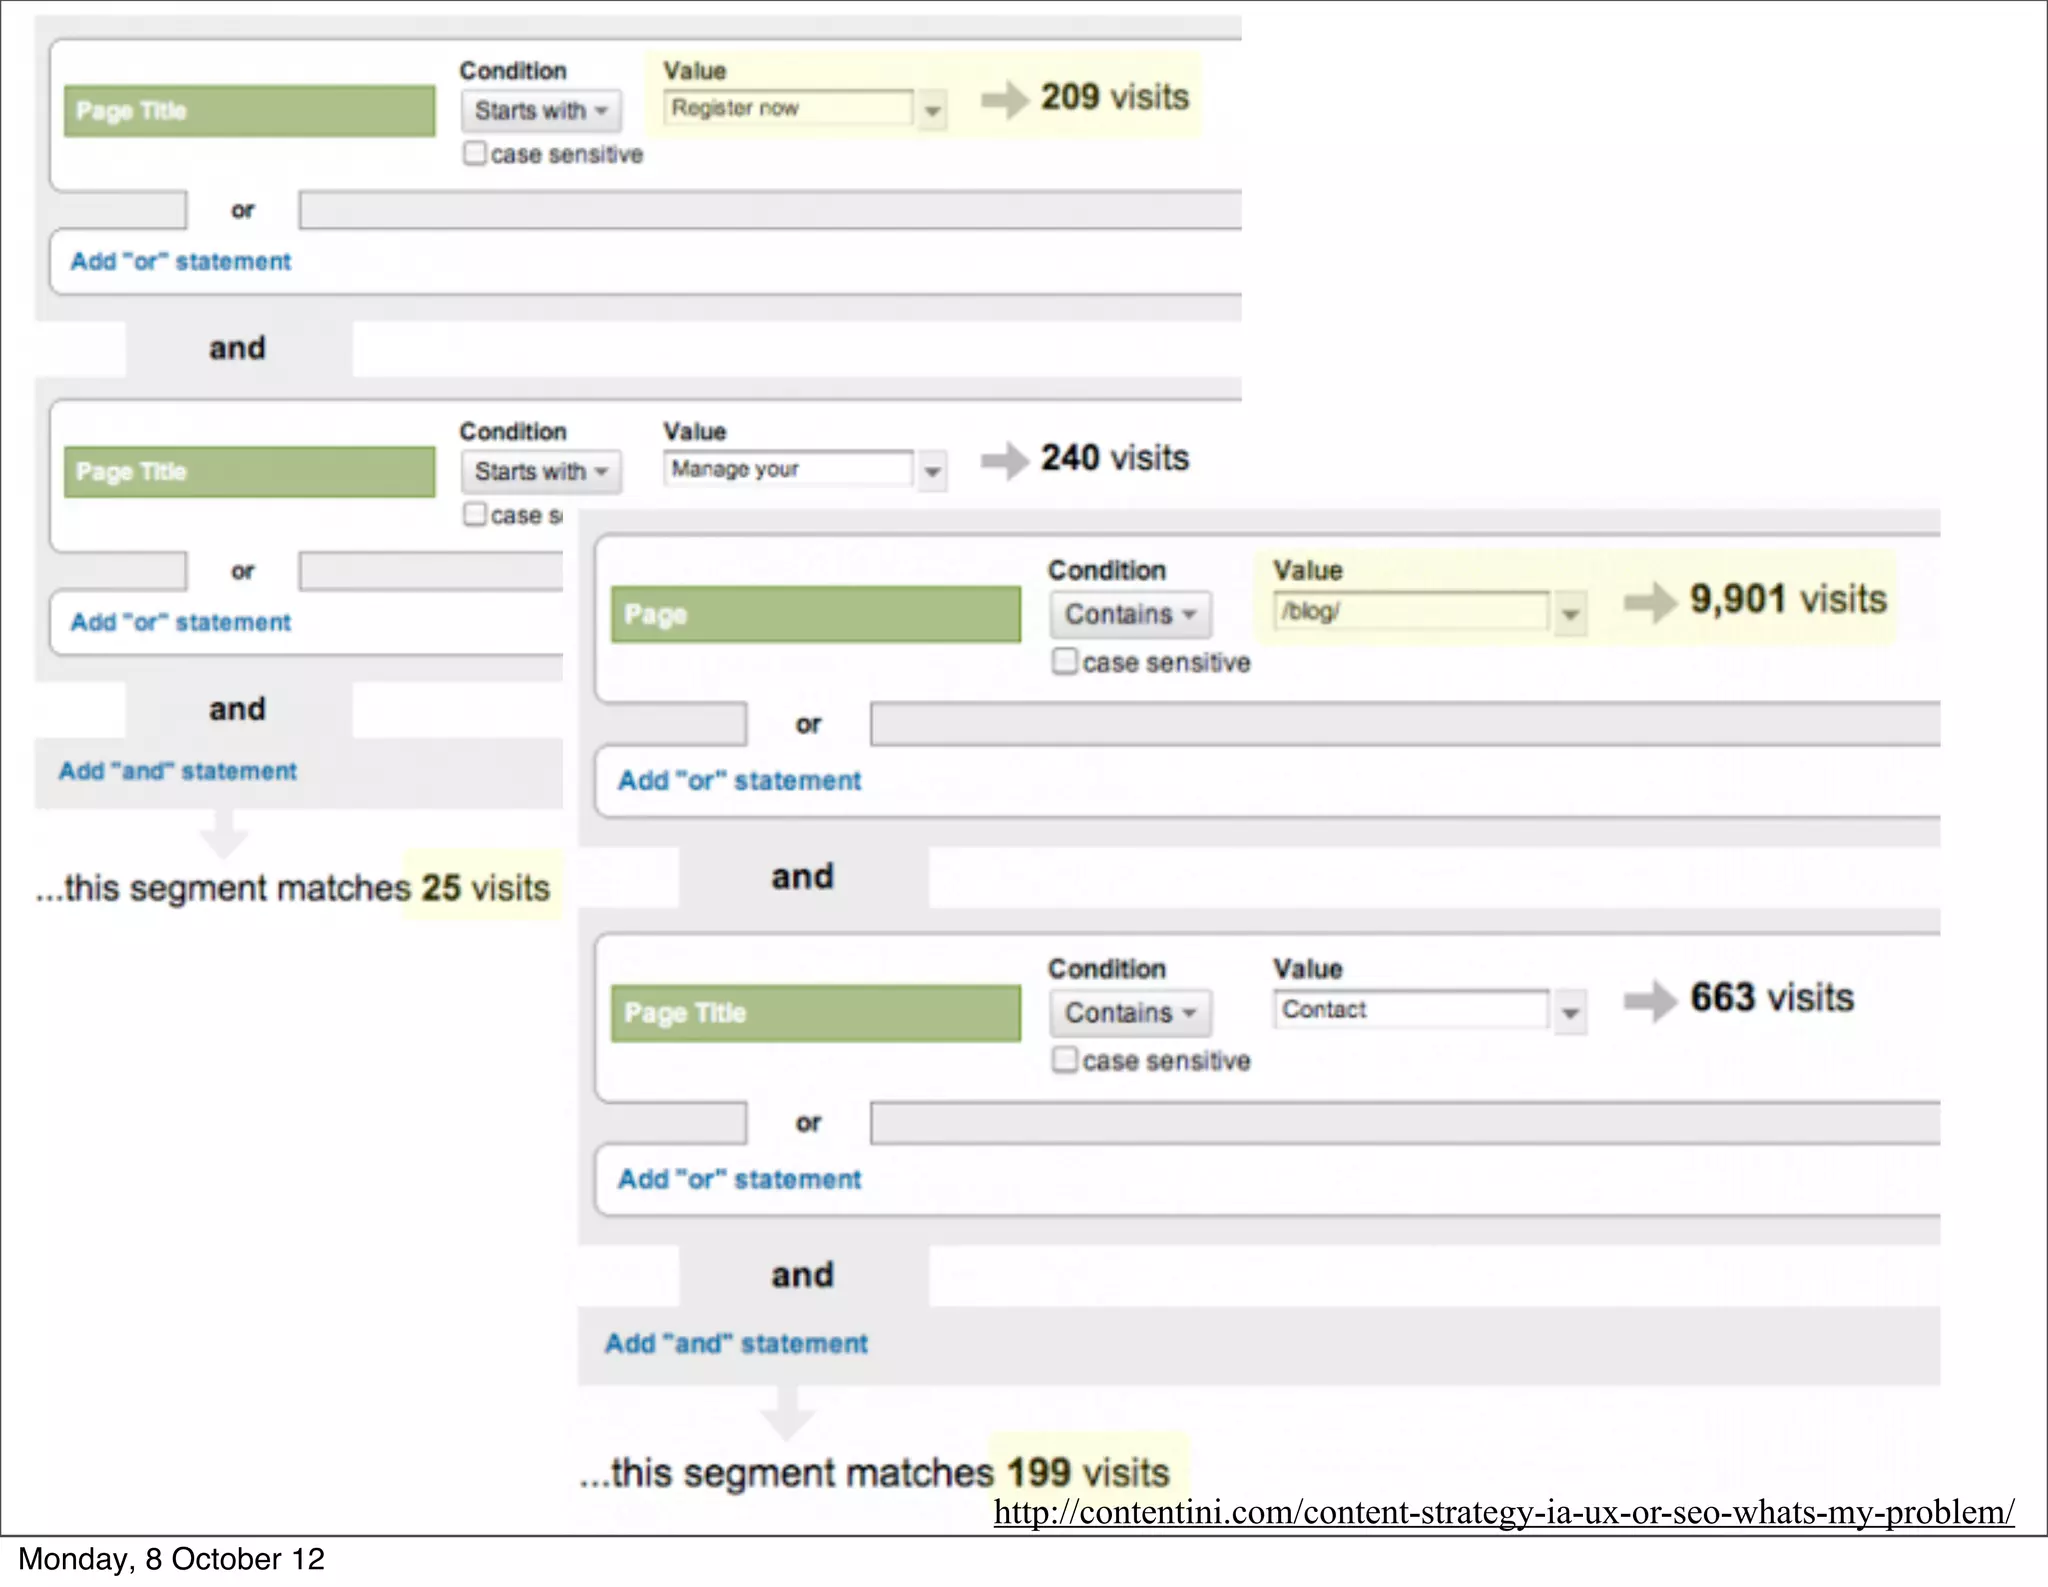
Task: Click 'Add "or" statement' below the Contact row
Action: pyautogui.click(x=739, y=1179)
